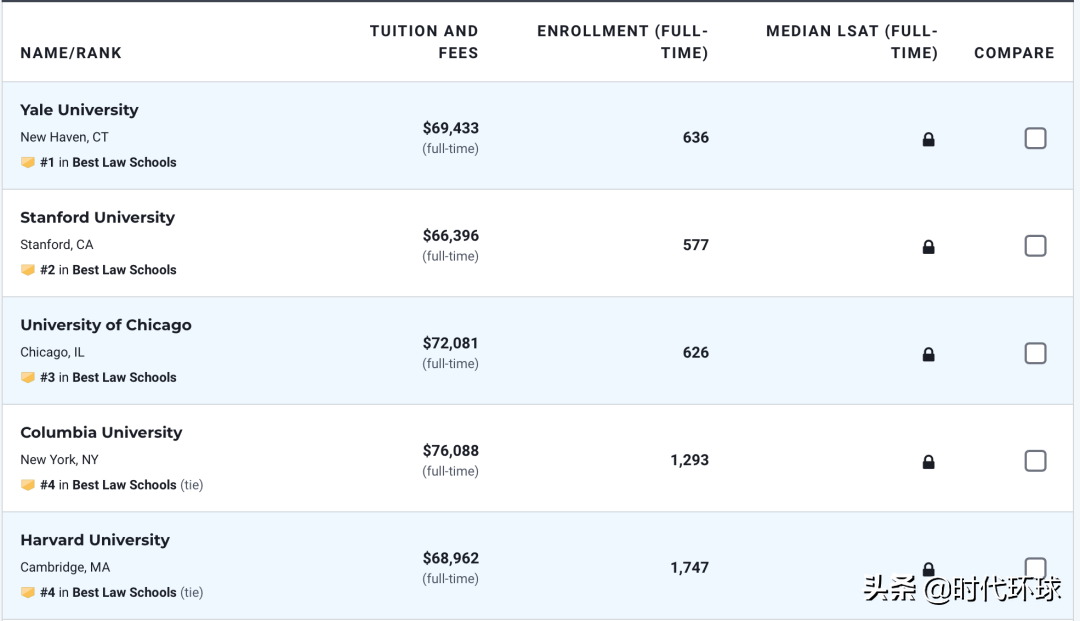Click the Name/Rank column header

(x=71, y=53)
